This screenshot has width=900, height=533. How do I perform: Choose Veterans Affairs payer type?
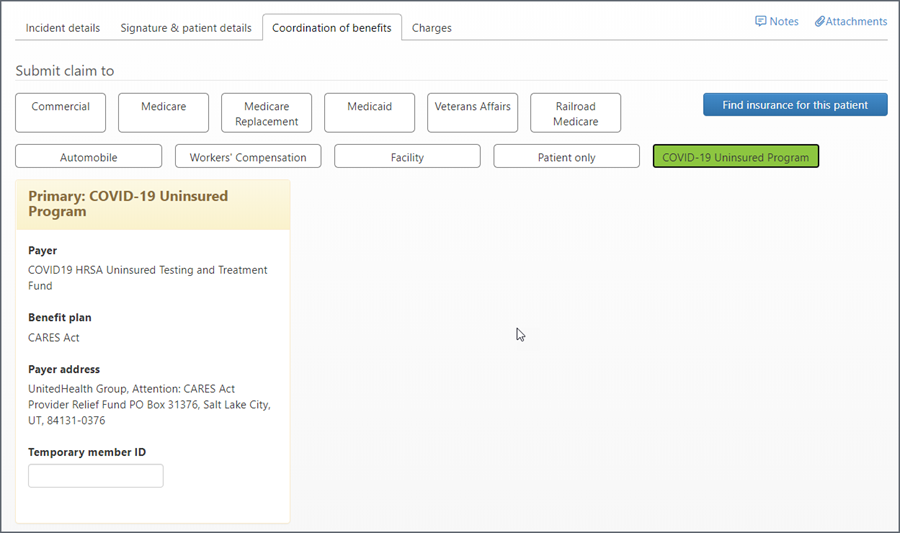tap(472, 113)
